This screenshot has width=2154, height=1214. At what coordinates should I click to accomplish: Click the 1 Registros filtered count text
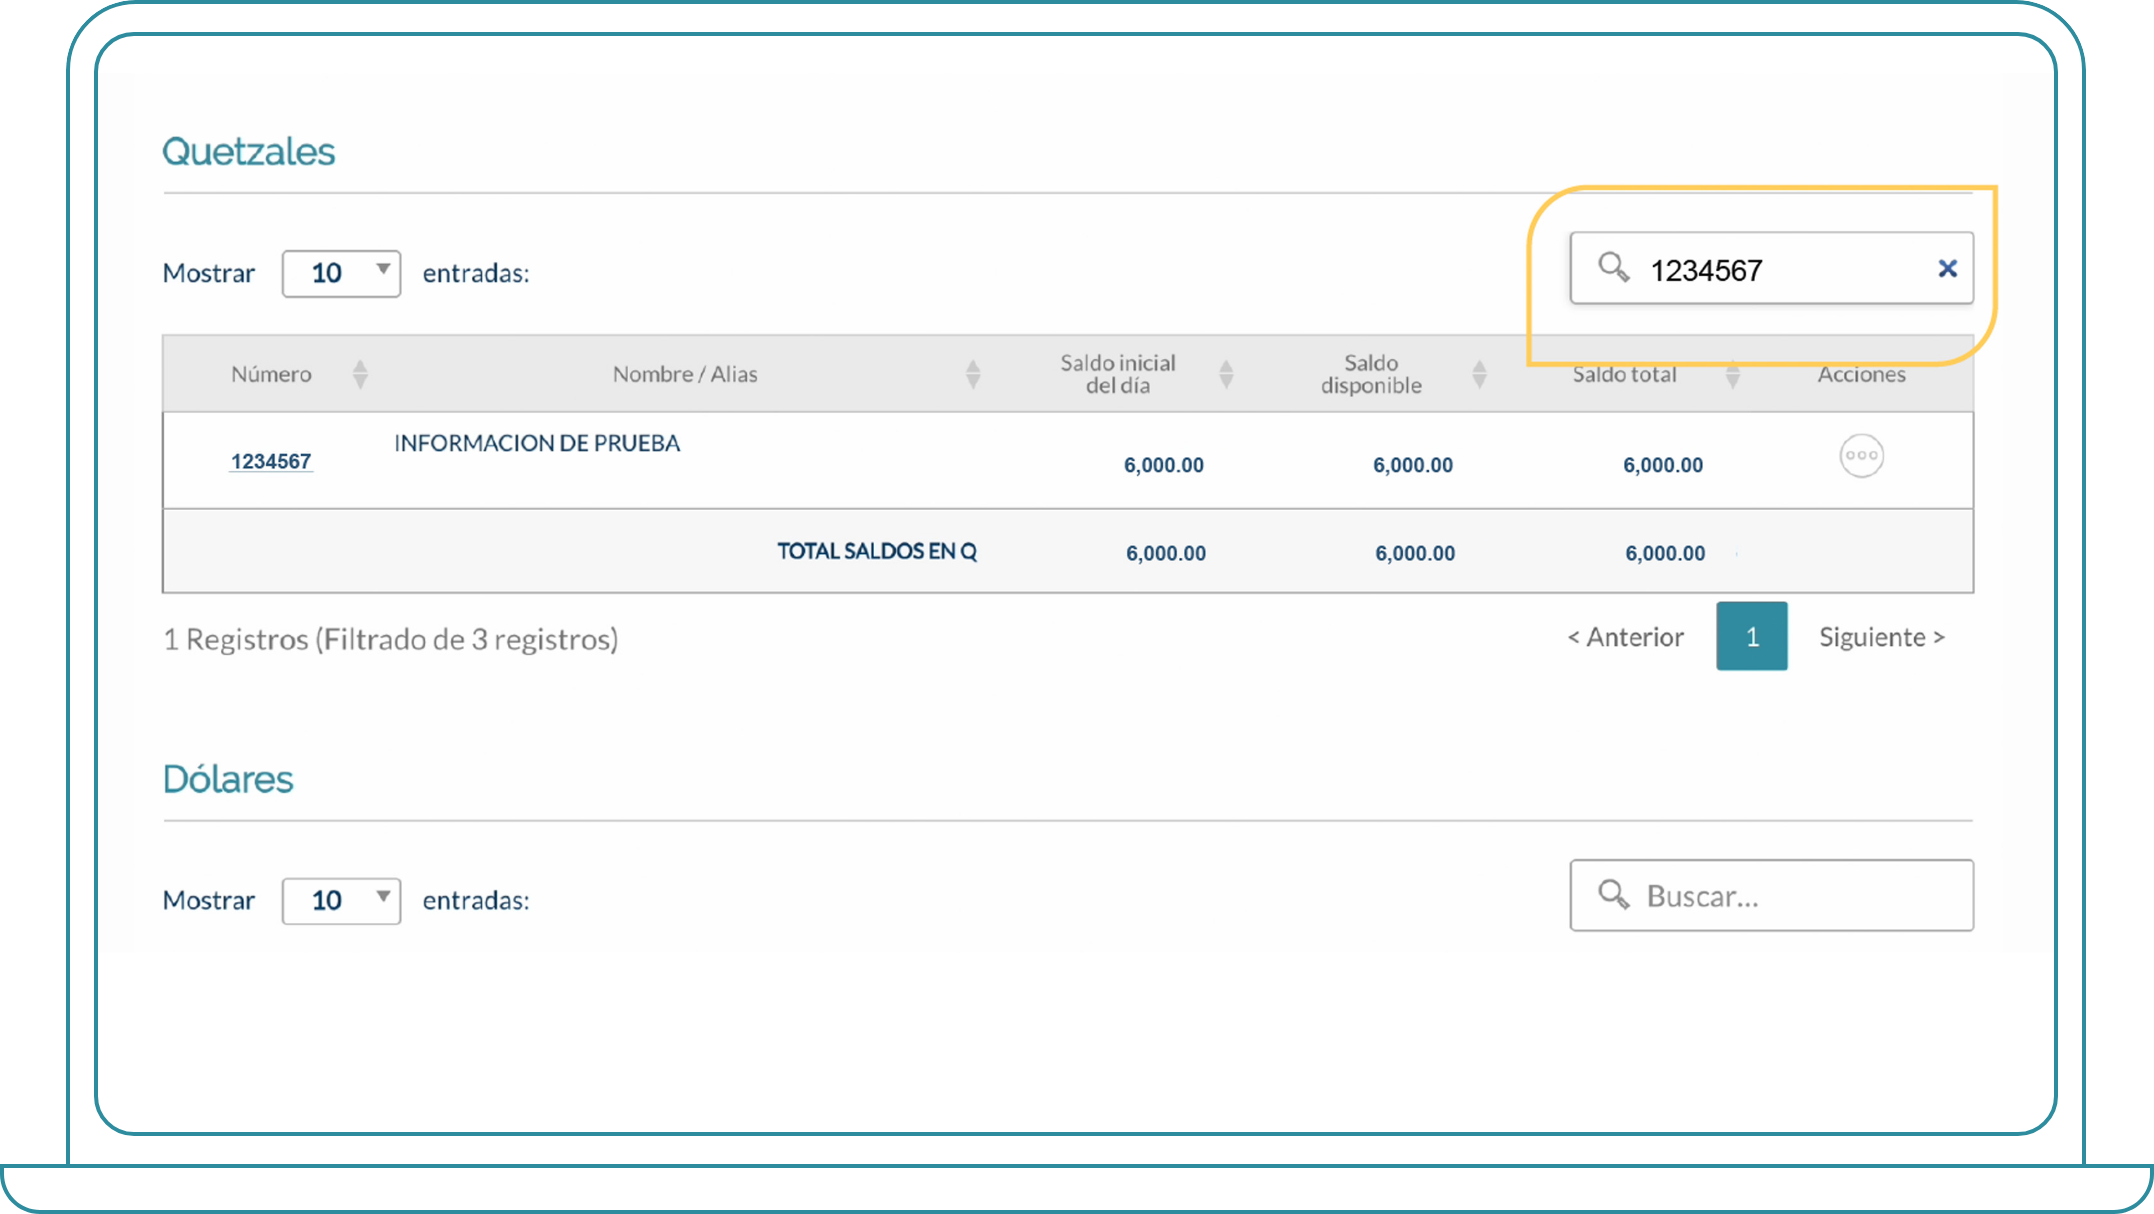coord(391,639)
